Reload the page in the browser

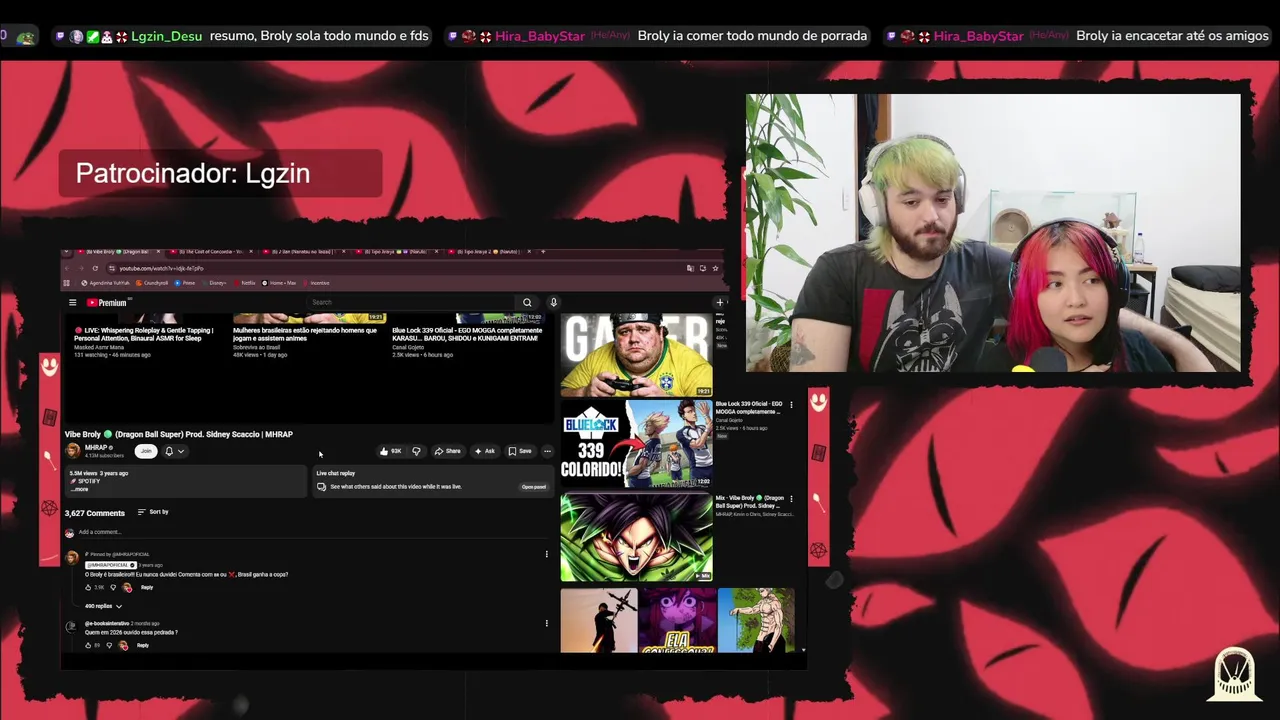pyautogui.click(x=95, y=268)
